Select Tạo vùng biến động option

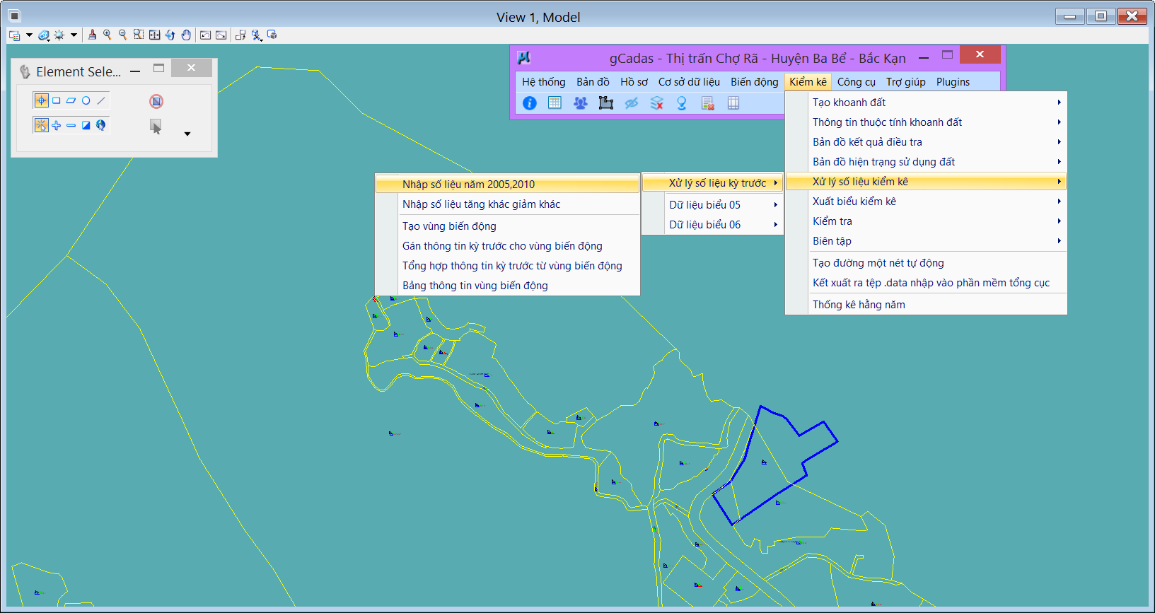[449, 226]
